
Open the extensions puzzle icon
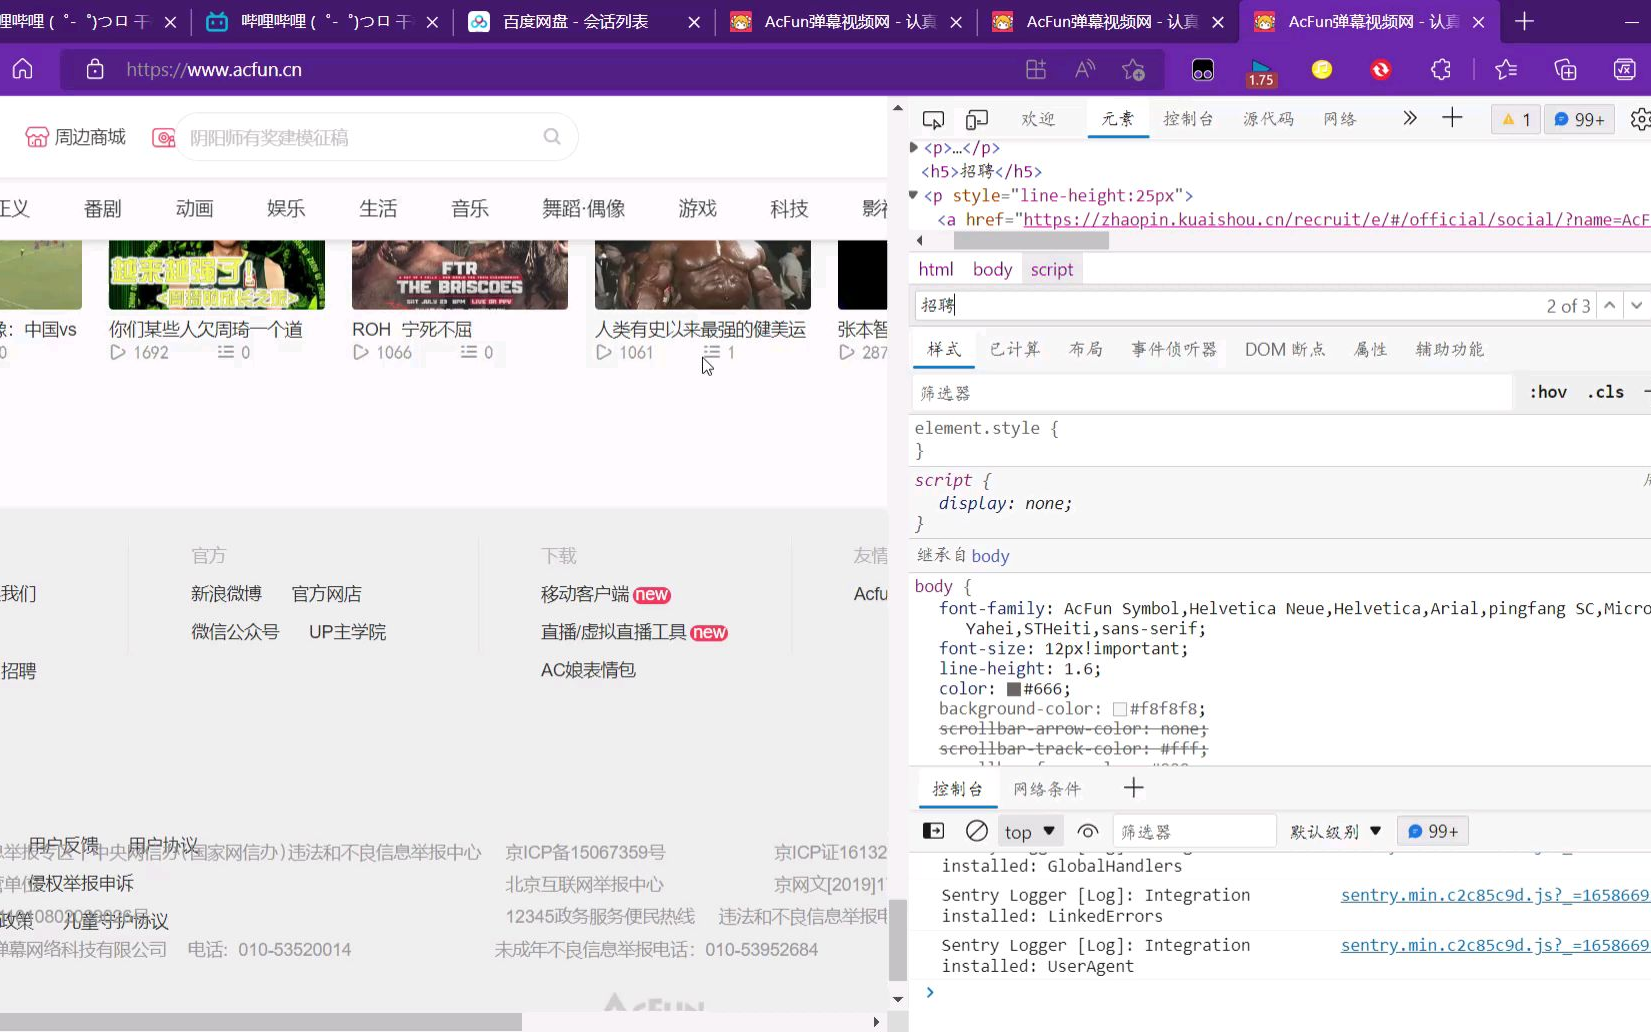tap(1441, 69)
